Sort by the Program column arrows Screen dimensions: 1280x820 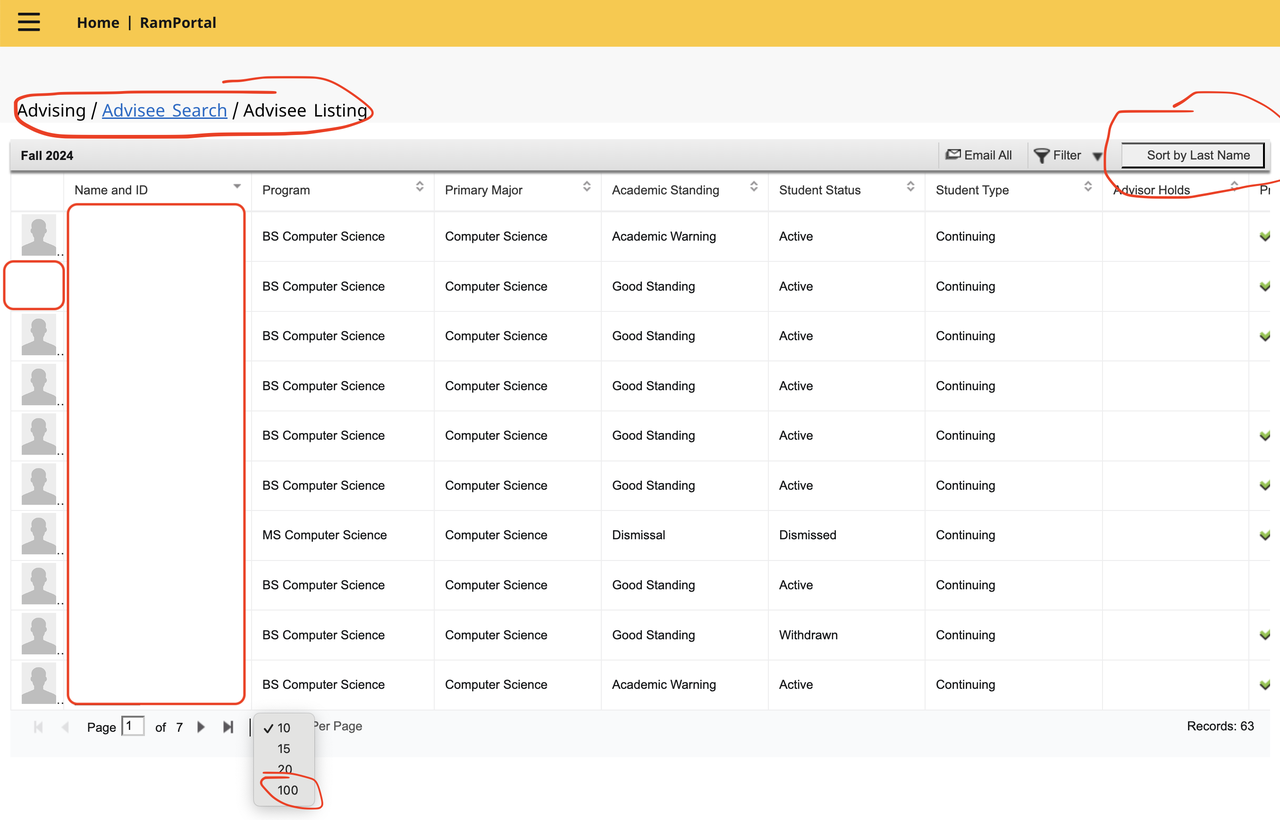(420, 187)
